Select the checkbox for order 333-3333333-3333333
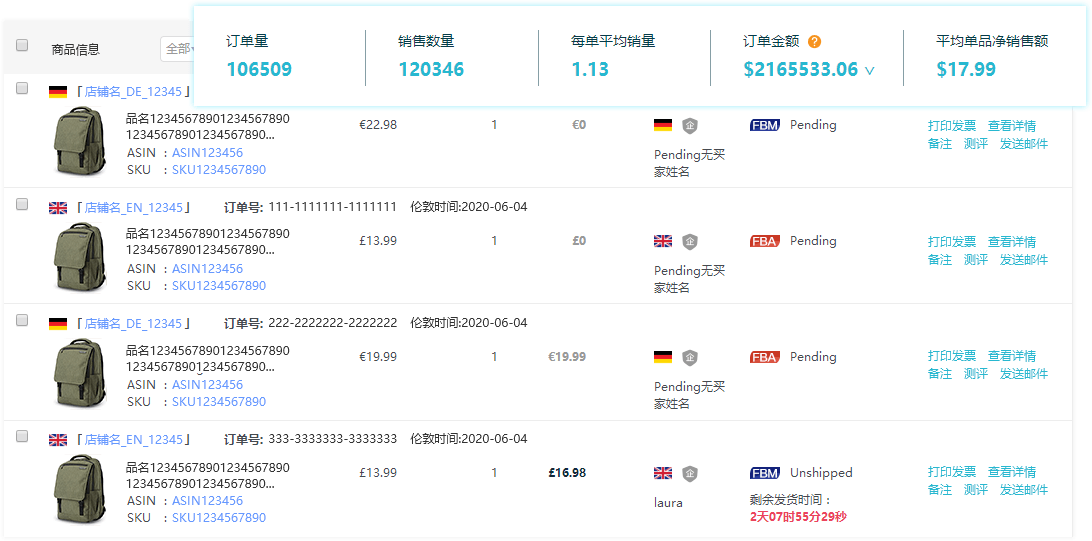This screenshot has width=1092, height=541. point(23,437)
